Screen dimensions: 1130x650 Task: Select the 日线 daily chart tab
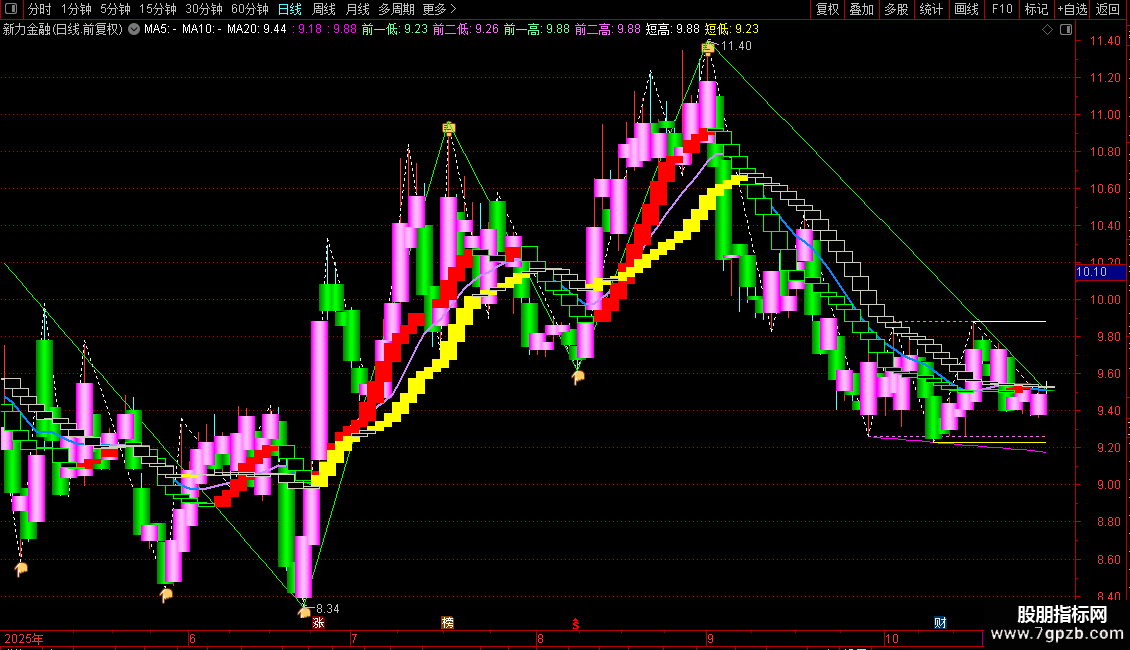click(290, 9)
